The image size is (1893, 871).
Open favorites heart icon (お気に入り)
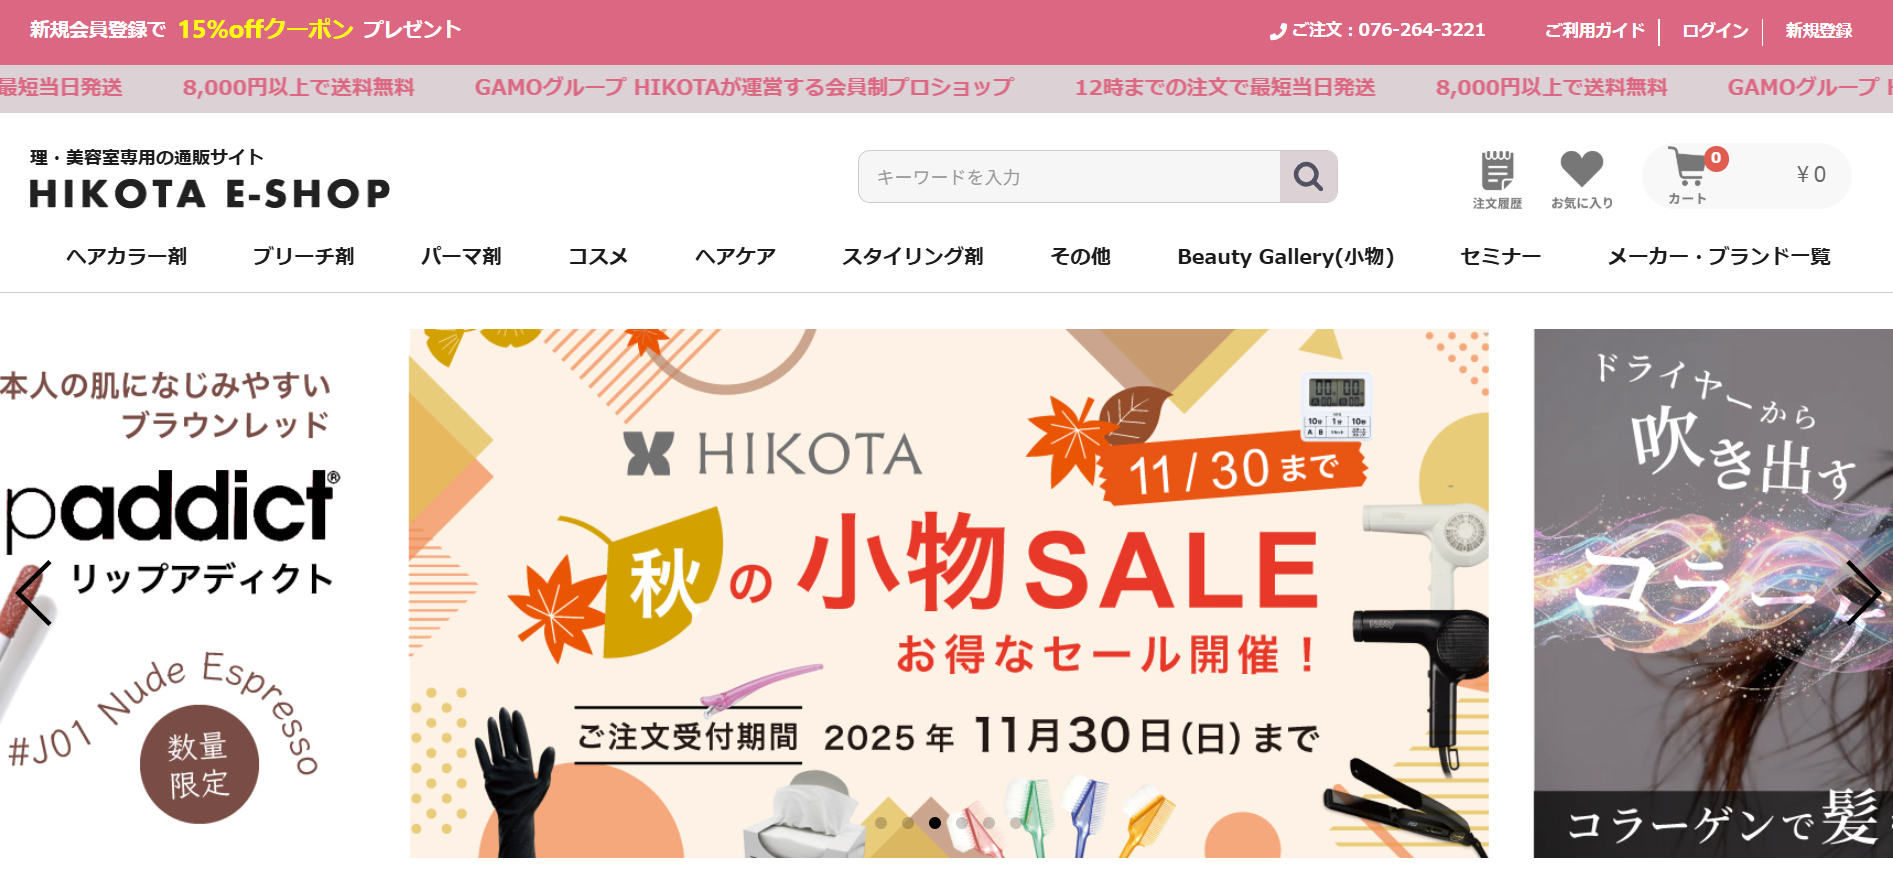[1581, 180]
